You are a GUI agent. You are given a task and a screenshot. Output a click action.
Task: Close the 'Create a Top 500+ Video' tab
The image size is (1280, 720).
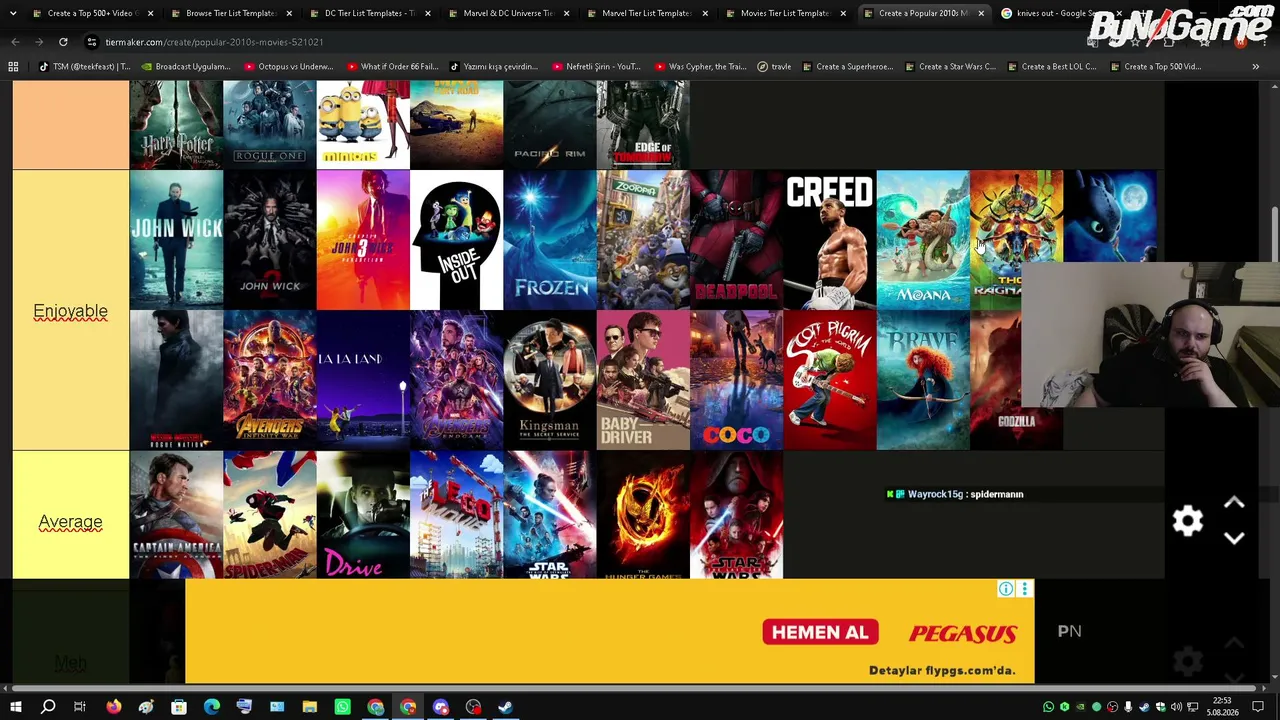click(x=150, y=13)
